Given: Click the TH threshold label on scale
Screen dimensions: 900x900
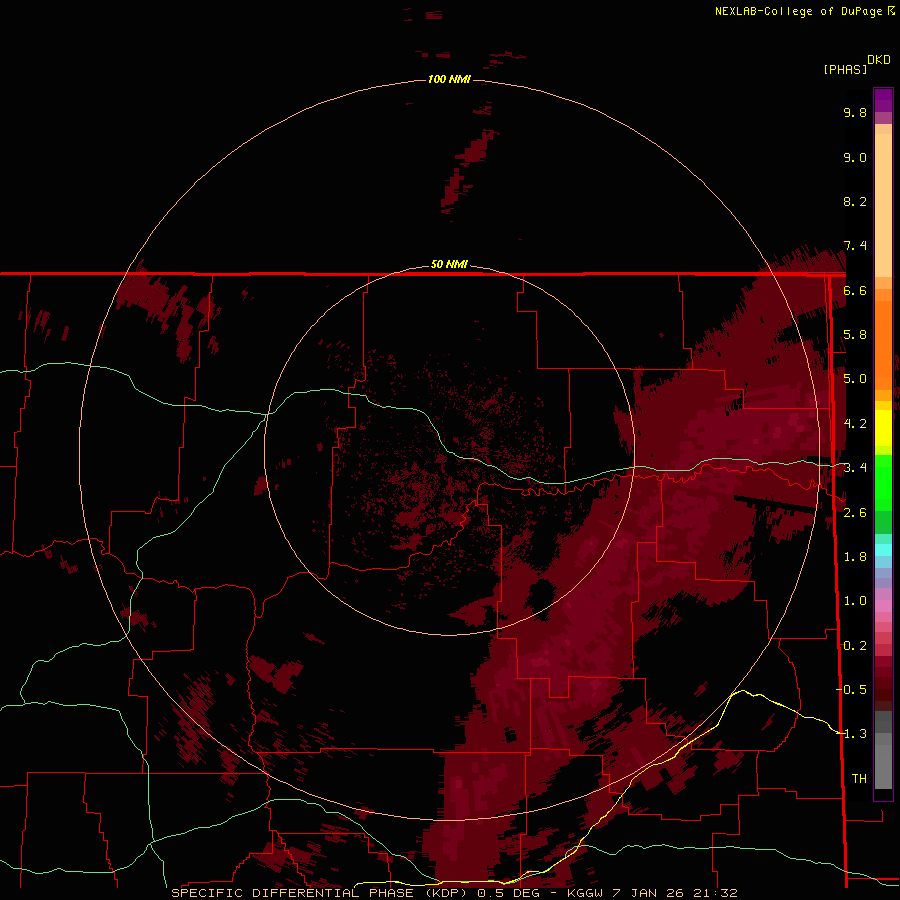Looking at the screenshot, I should 859,779.
